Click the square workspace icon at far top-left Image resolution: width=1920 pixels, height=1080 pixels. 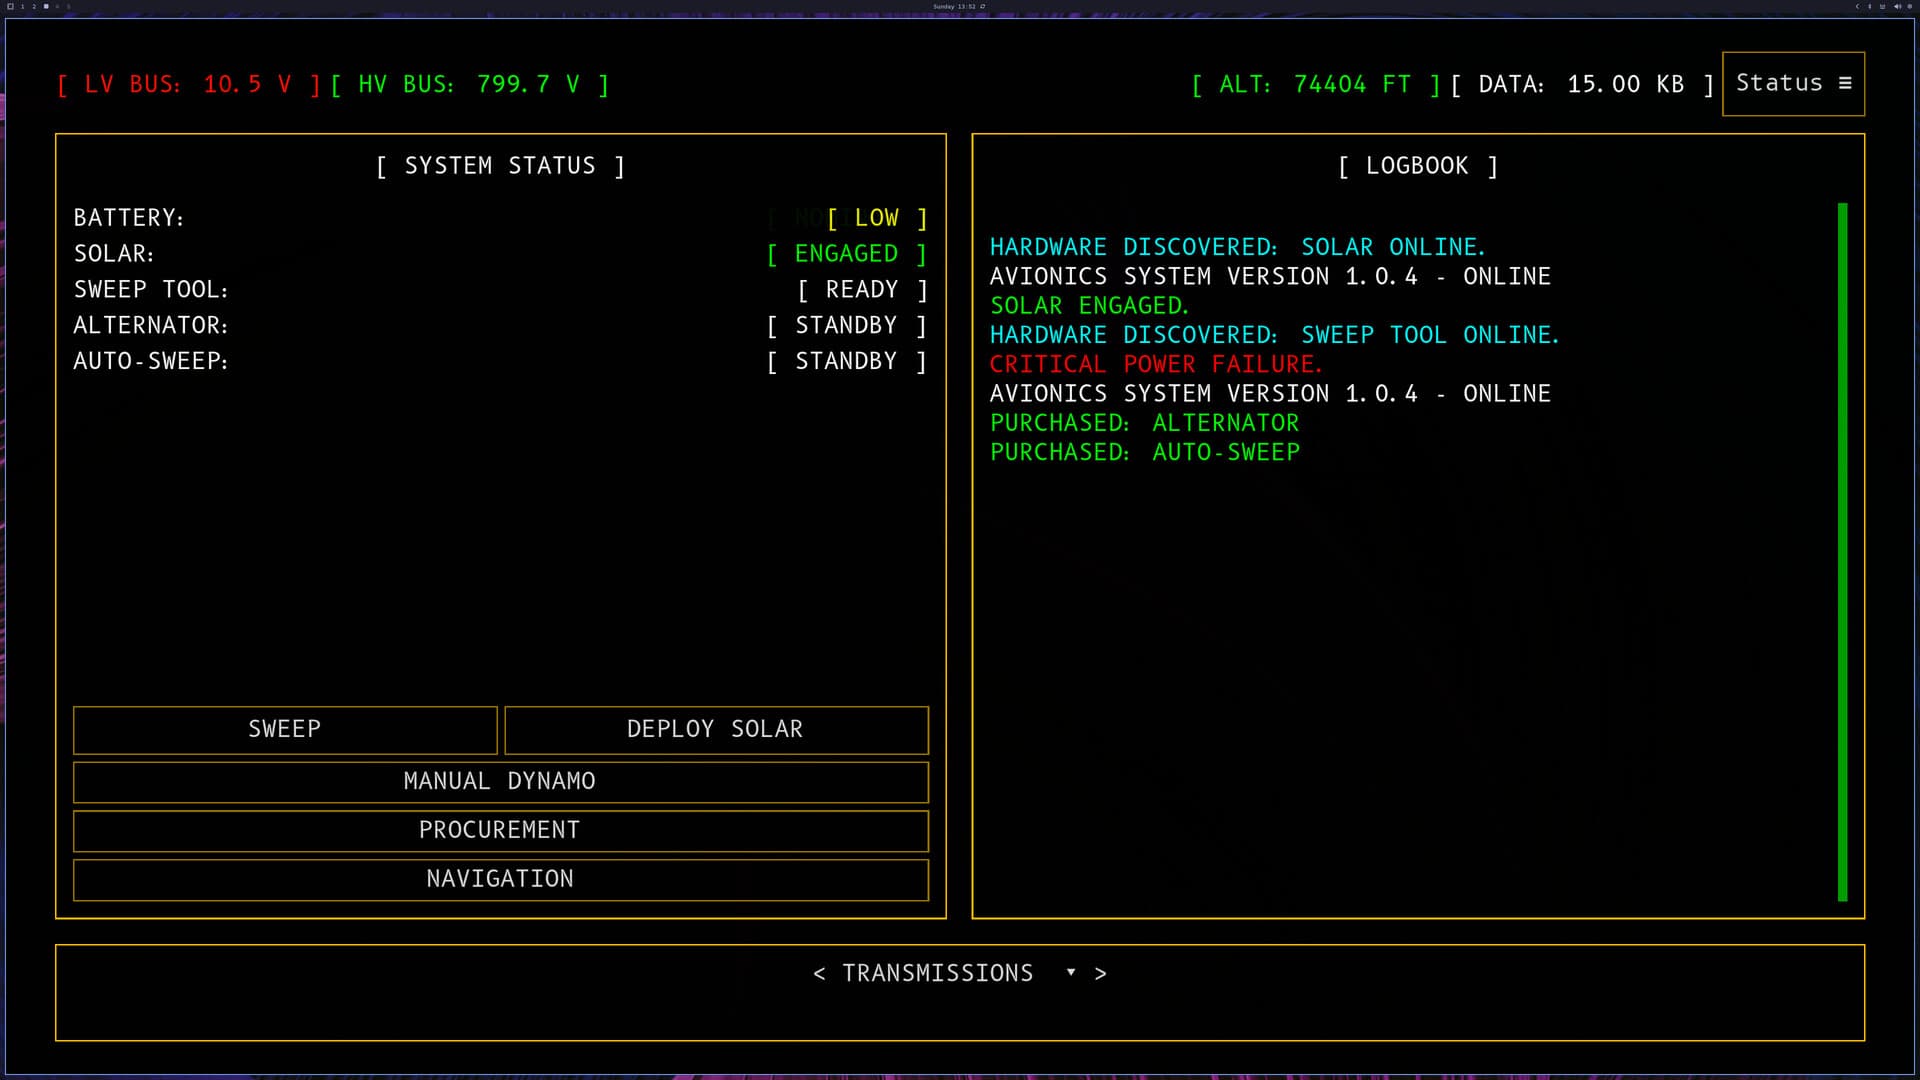tap(10, 6)
